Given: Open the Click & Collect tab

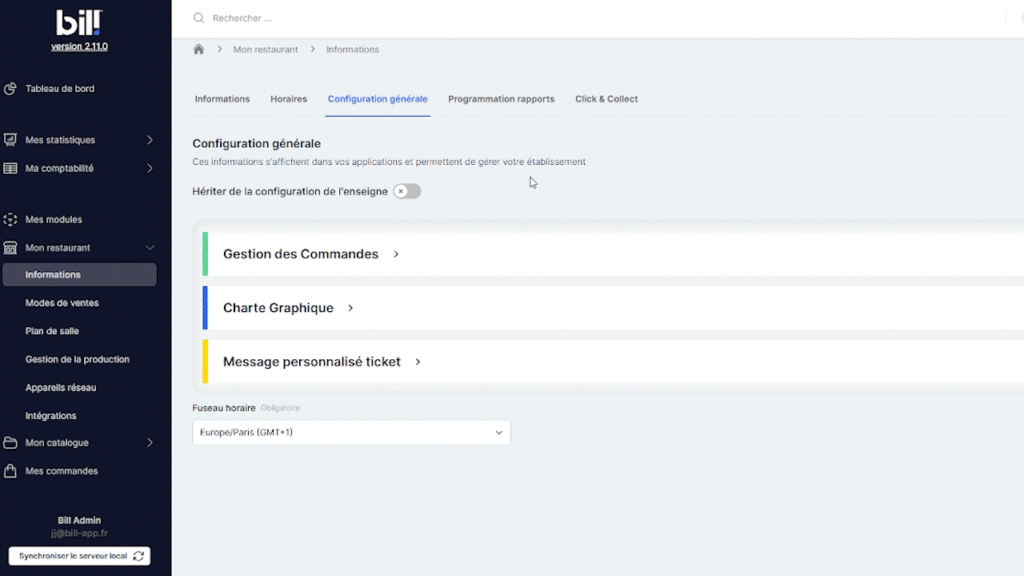Looking at the screenshot, I should [606, 99].
